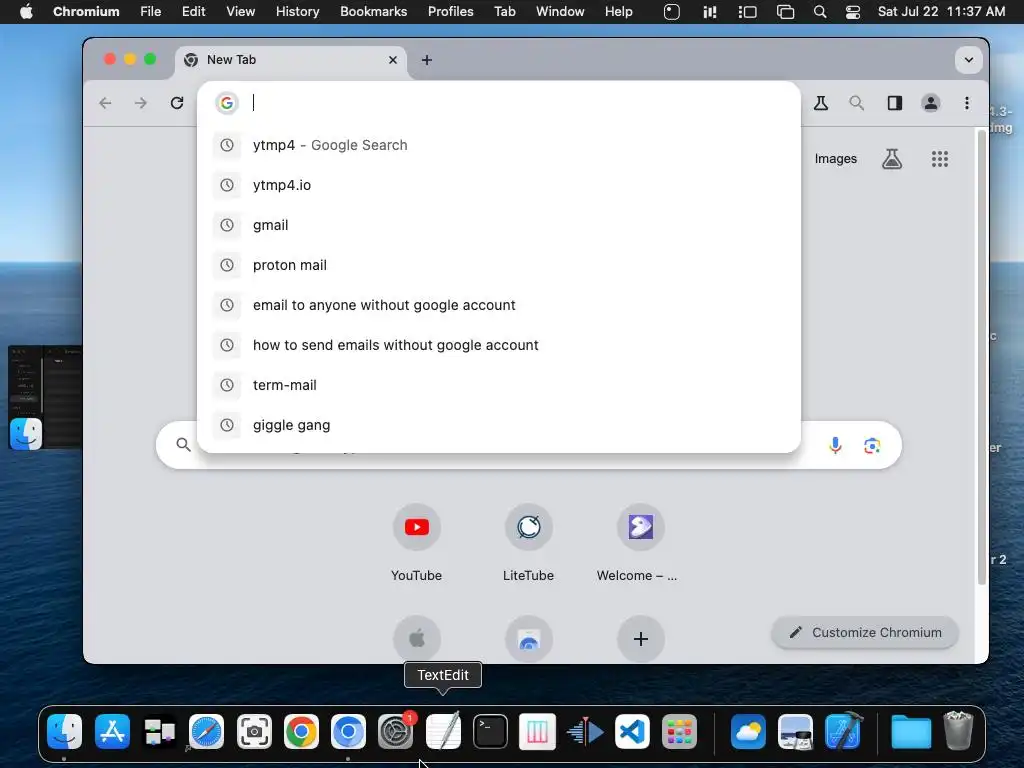Viewport: 1024px width, 768px height.
Task: Open Launchpad from the Dock
Action: point(679,731)
